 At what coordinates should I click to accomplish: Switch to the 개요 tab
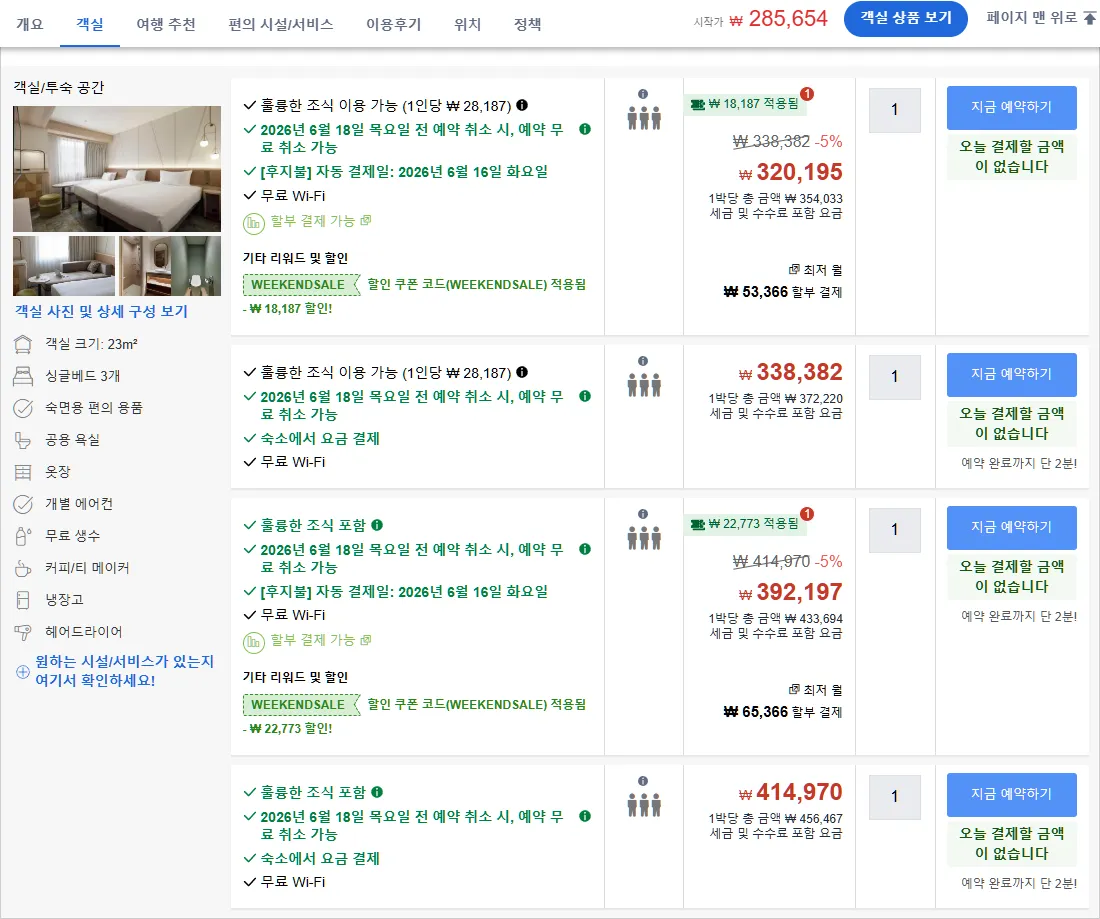(x=29, y=24)
